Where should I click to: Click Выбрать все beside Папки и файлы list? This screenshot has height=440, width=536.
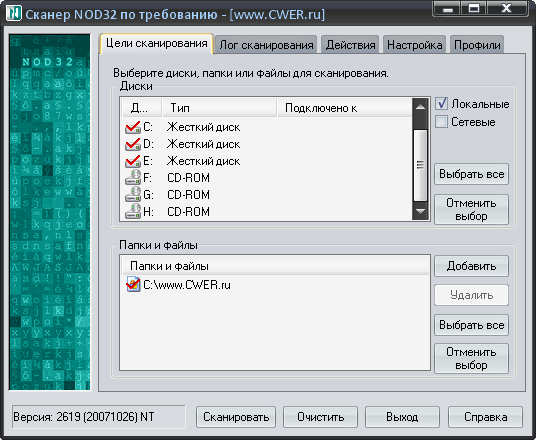(x=471, y=325)
